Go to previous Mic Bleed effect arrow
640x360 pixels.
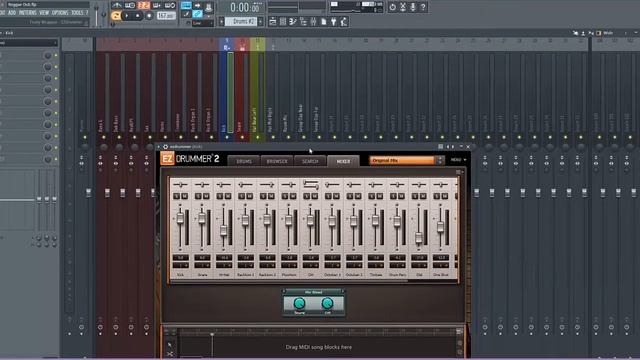tap(285, 291)
